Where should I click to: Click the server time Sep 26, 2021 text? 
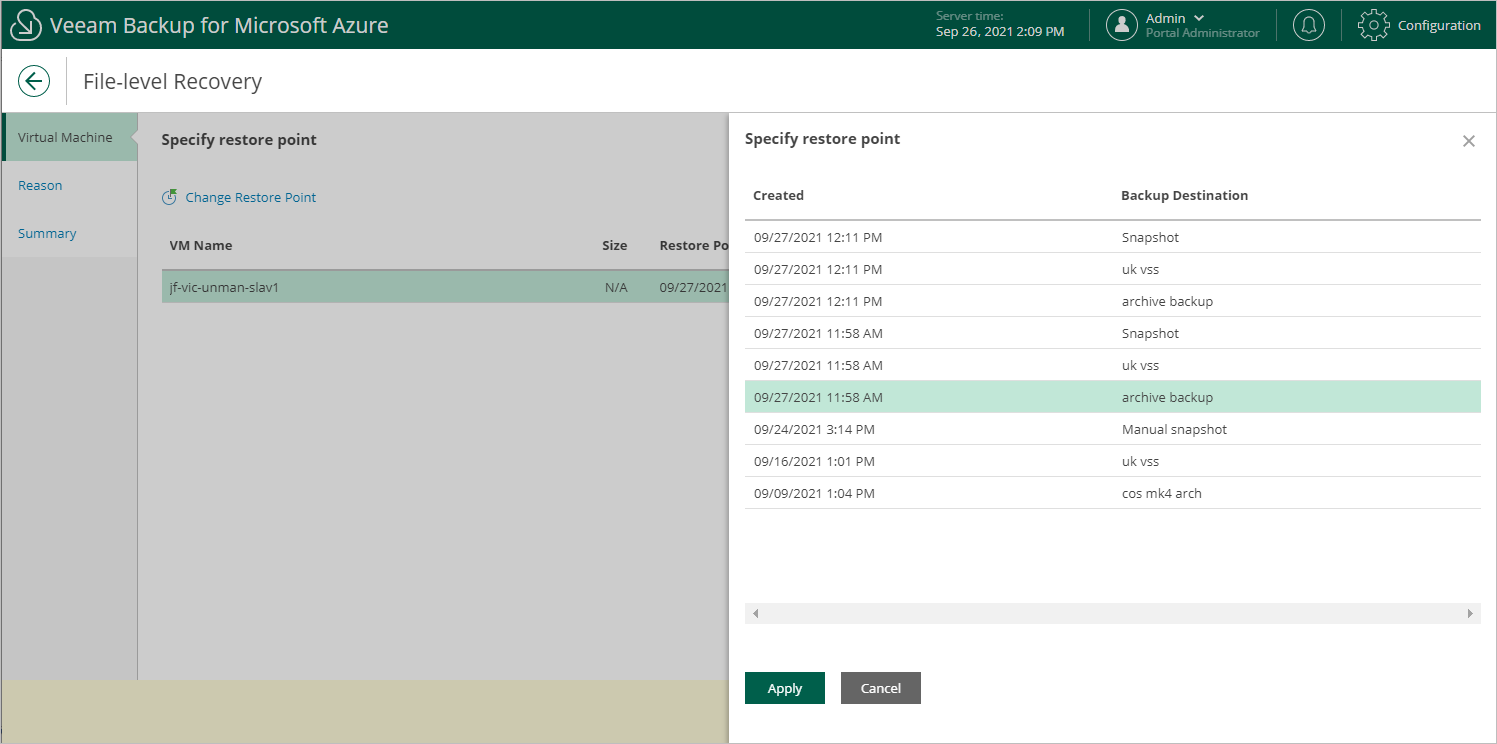point(1000,32)
